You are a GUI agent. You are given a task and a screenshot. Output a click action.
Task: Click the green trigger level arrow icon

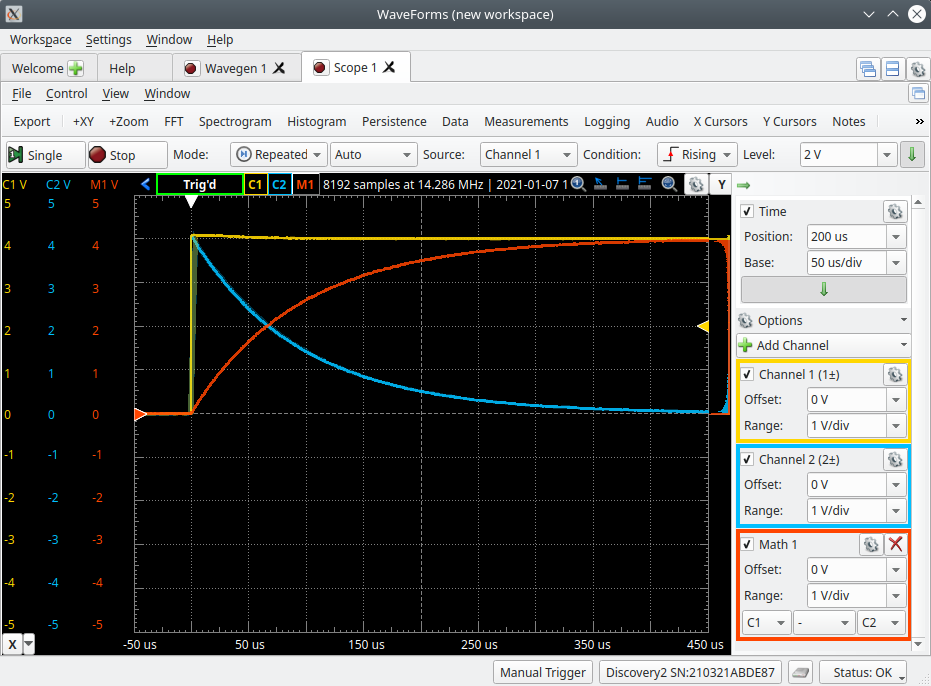(911, 155)
